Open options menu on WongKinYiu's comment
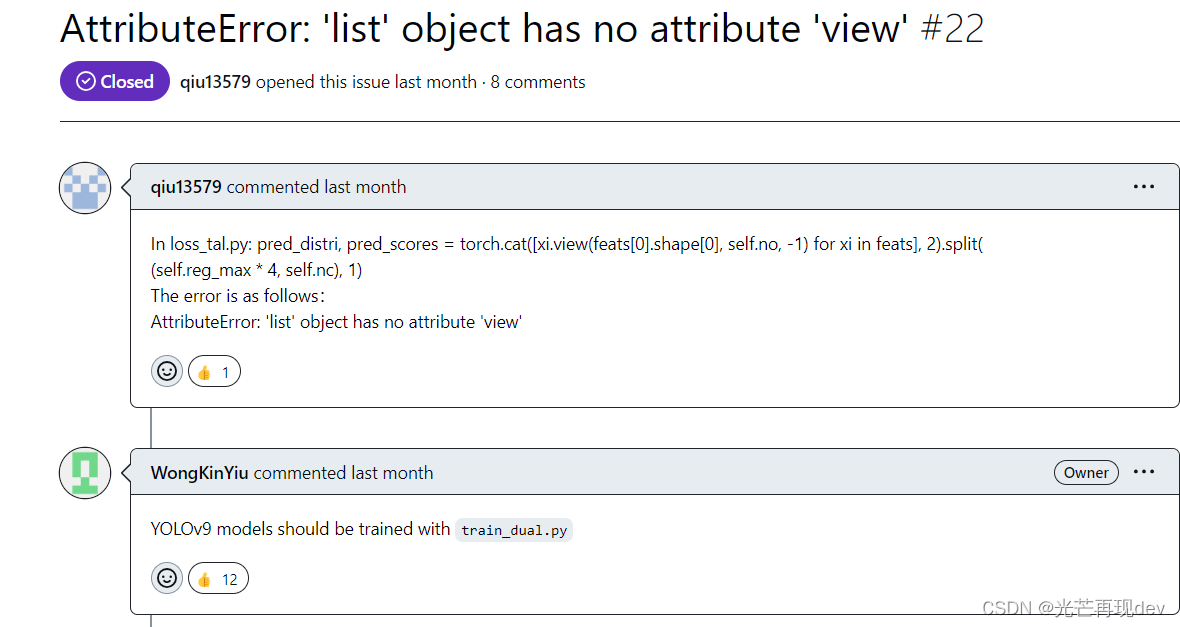This screenshot has width=1180, height=627. click(1143, 473)
